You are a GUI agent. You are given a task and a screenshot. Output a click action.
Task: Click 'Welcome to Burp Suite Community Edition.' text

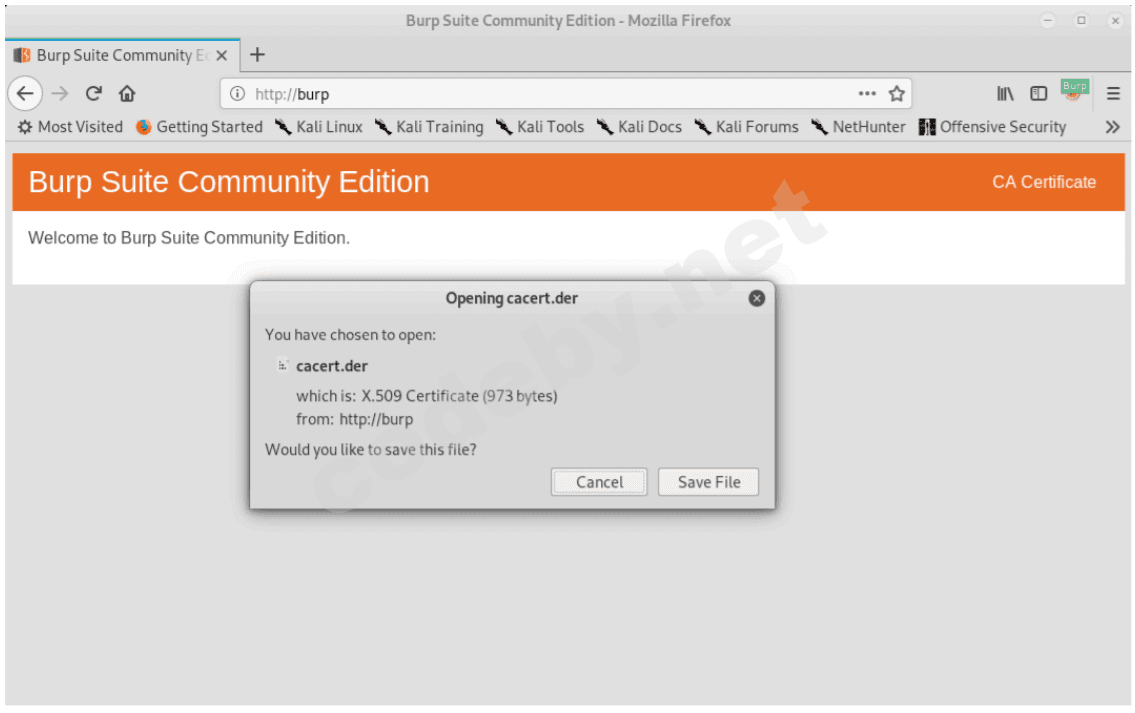tap(189, 238)
